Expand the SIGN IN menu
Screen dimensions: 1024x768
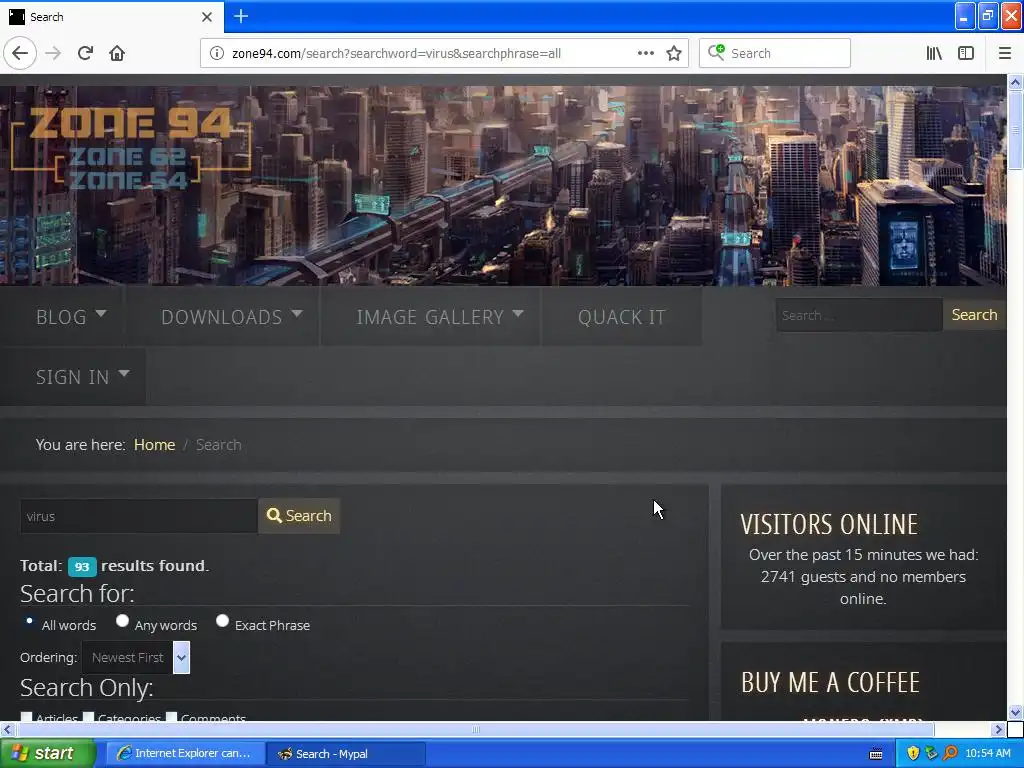[82, 377]
